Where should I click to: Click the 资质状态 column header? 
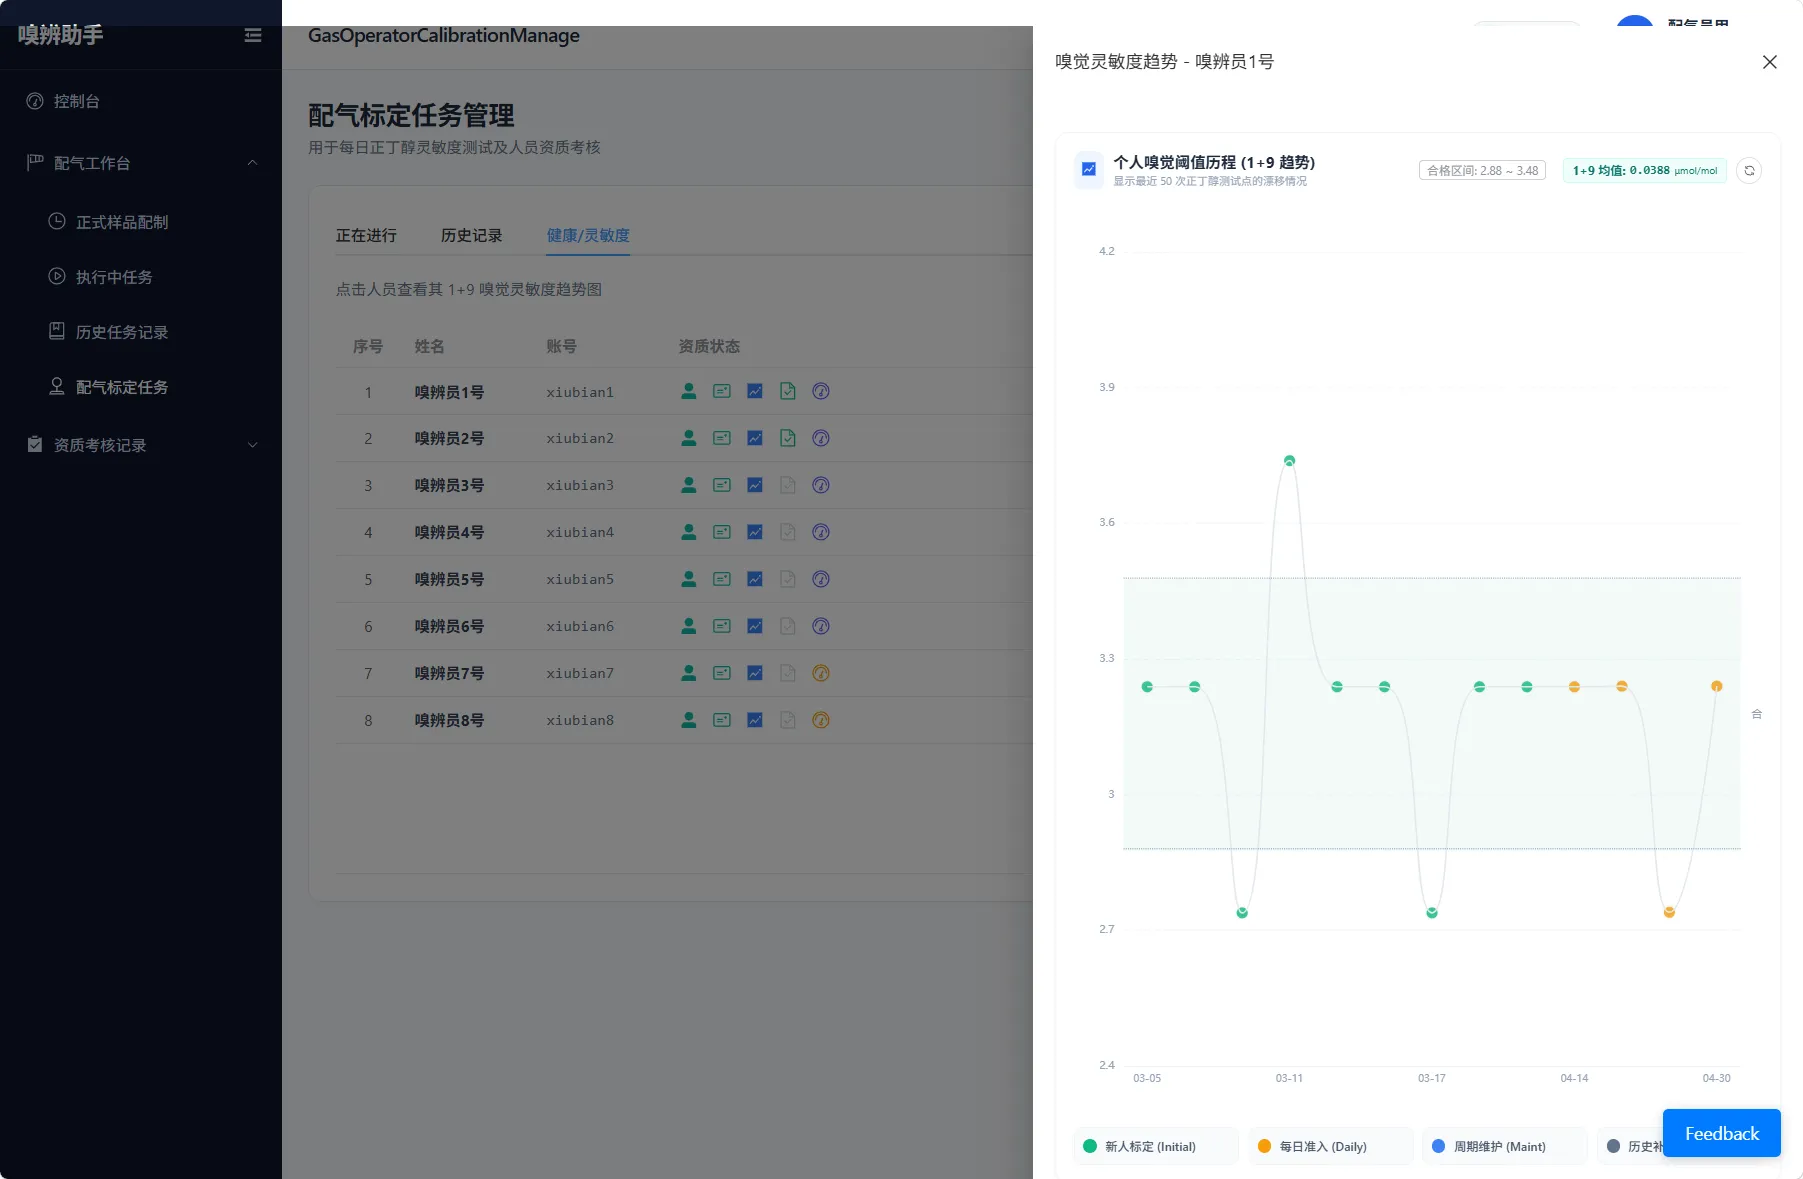click(x=709, y=346)
